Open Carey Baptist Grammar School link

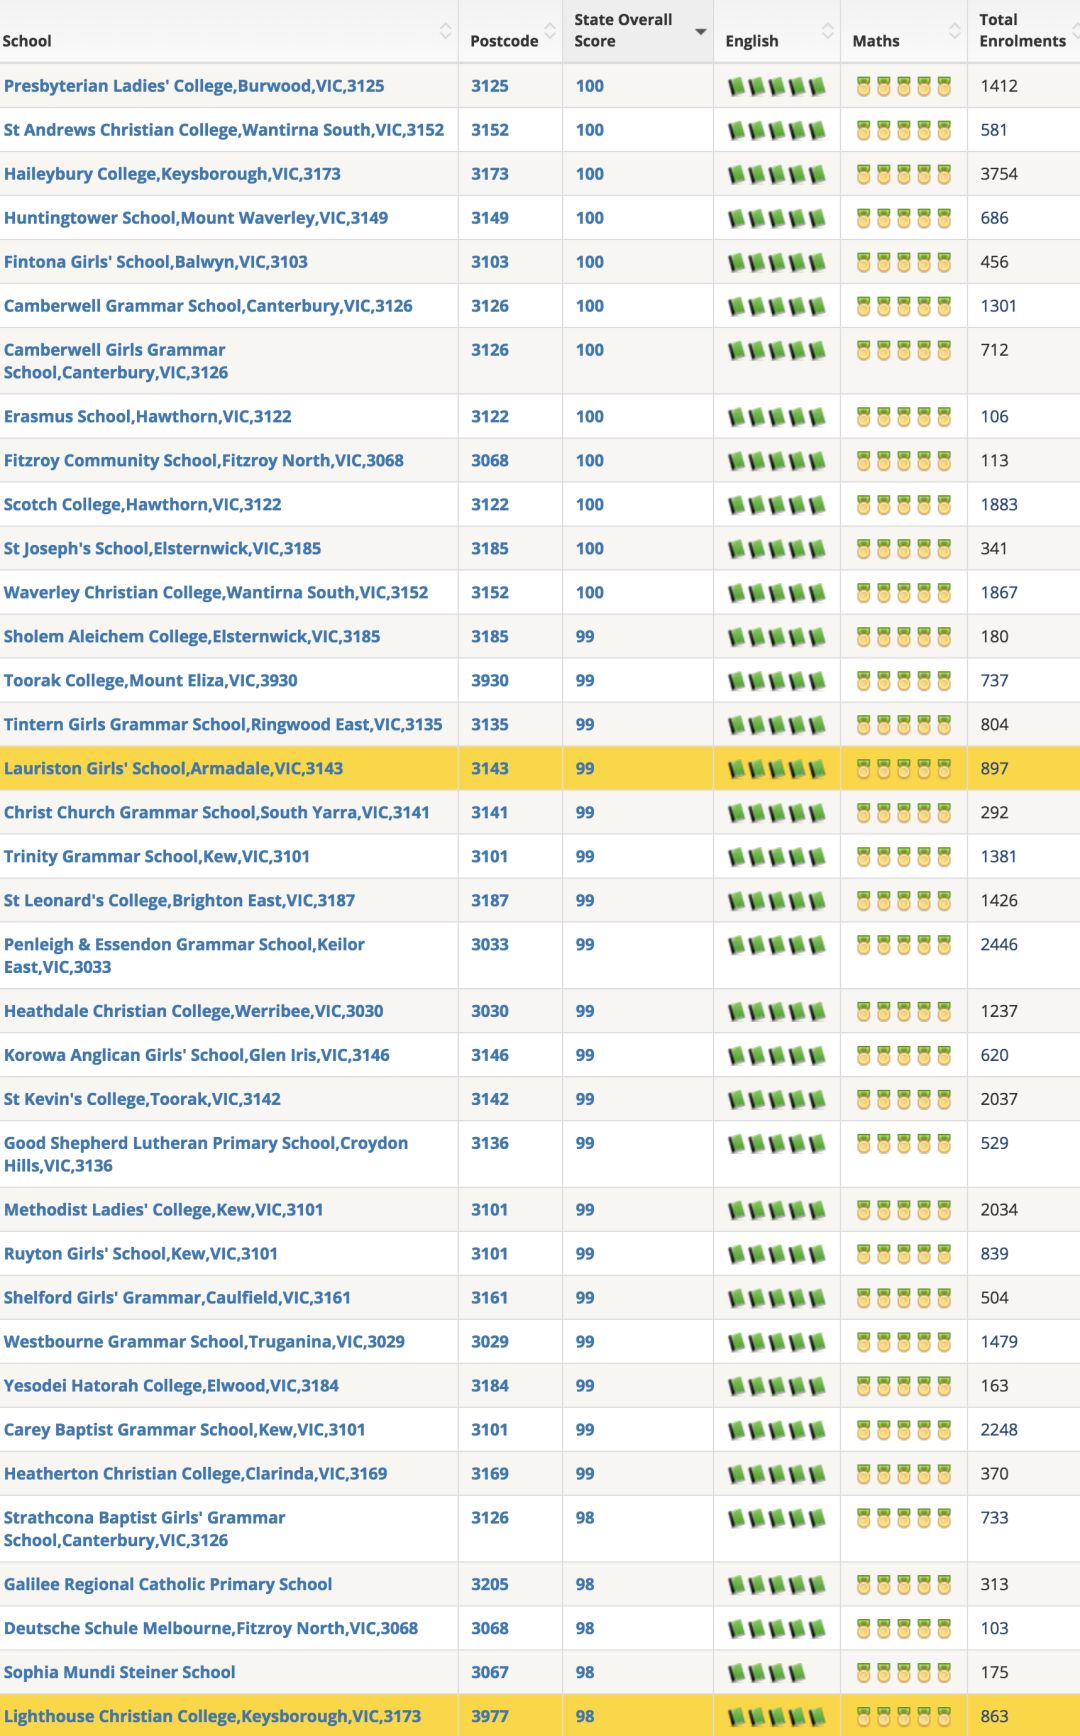[x=185, y=1430]
